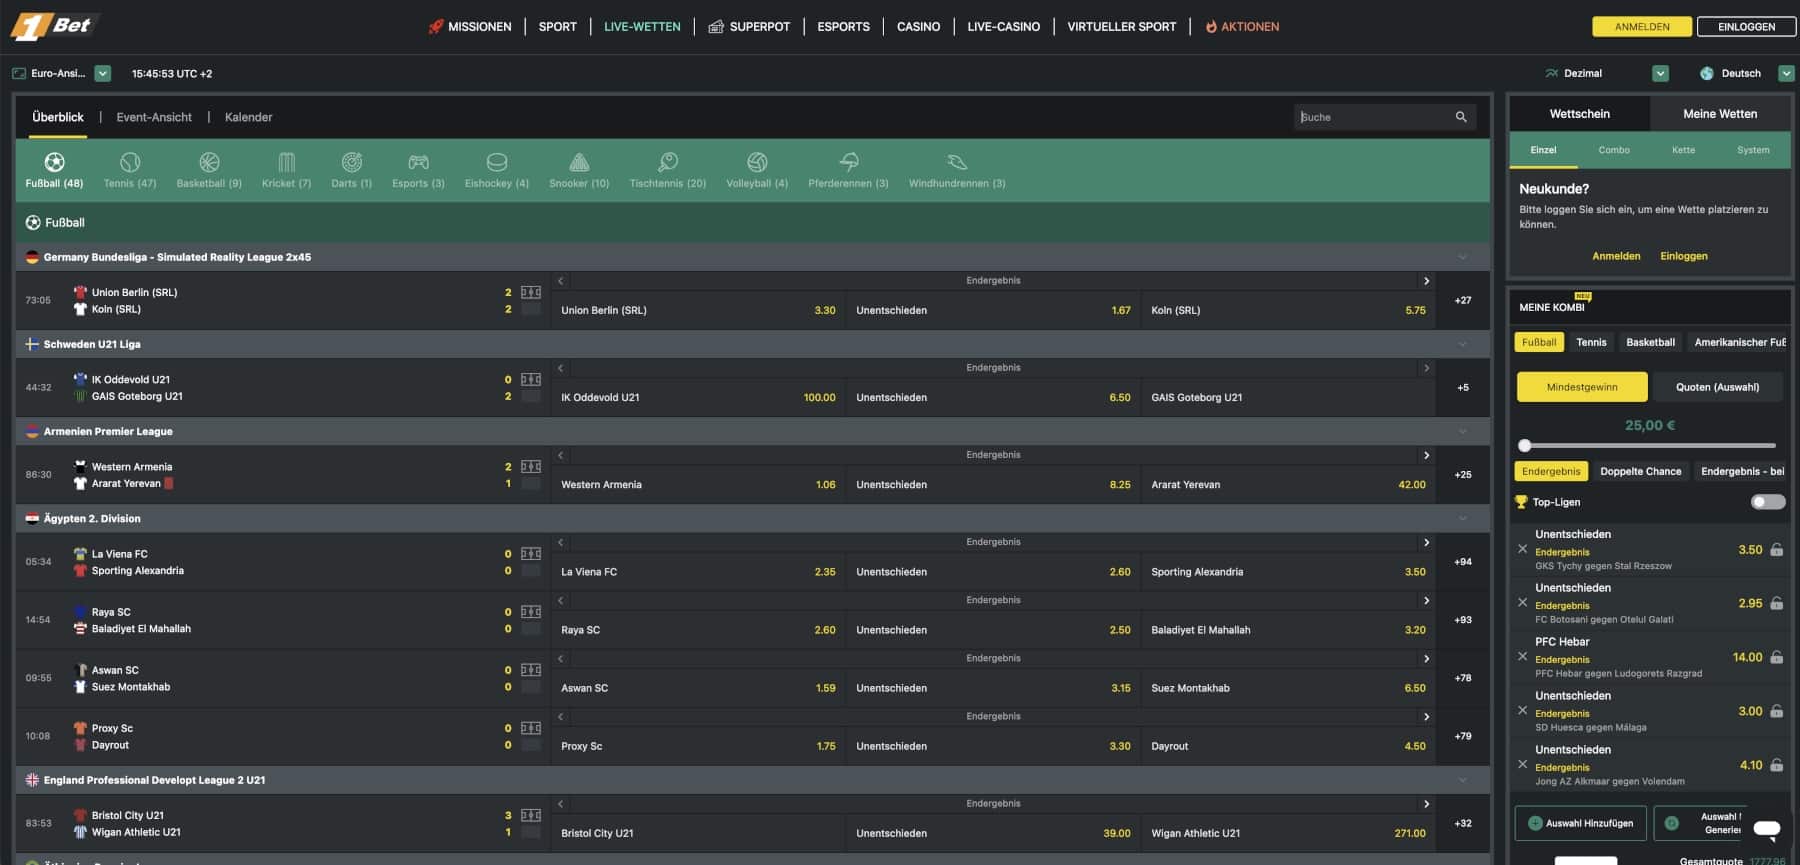Open the Deutsch language dropdown
1800x865 pixels.
(1786, 73)
